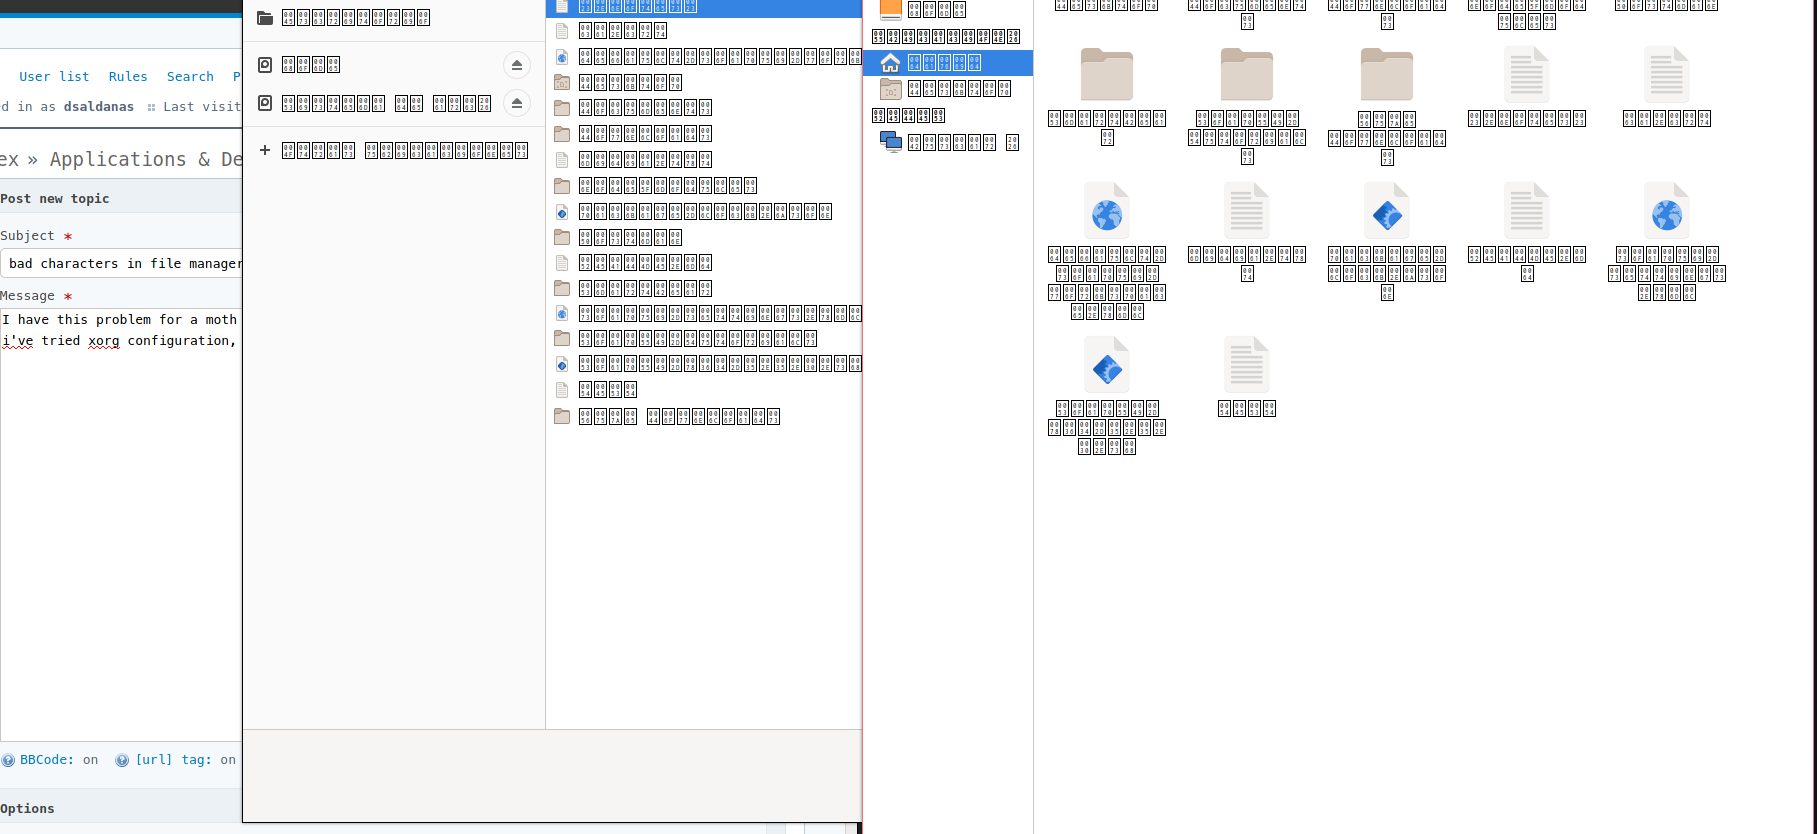Select 'default-soapui-workspace.xml' globe icon in right window
The image size is (1817, 834).
tap(1107, 212)
